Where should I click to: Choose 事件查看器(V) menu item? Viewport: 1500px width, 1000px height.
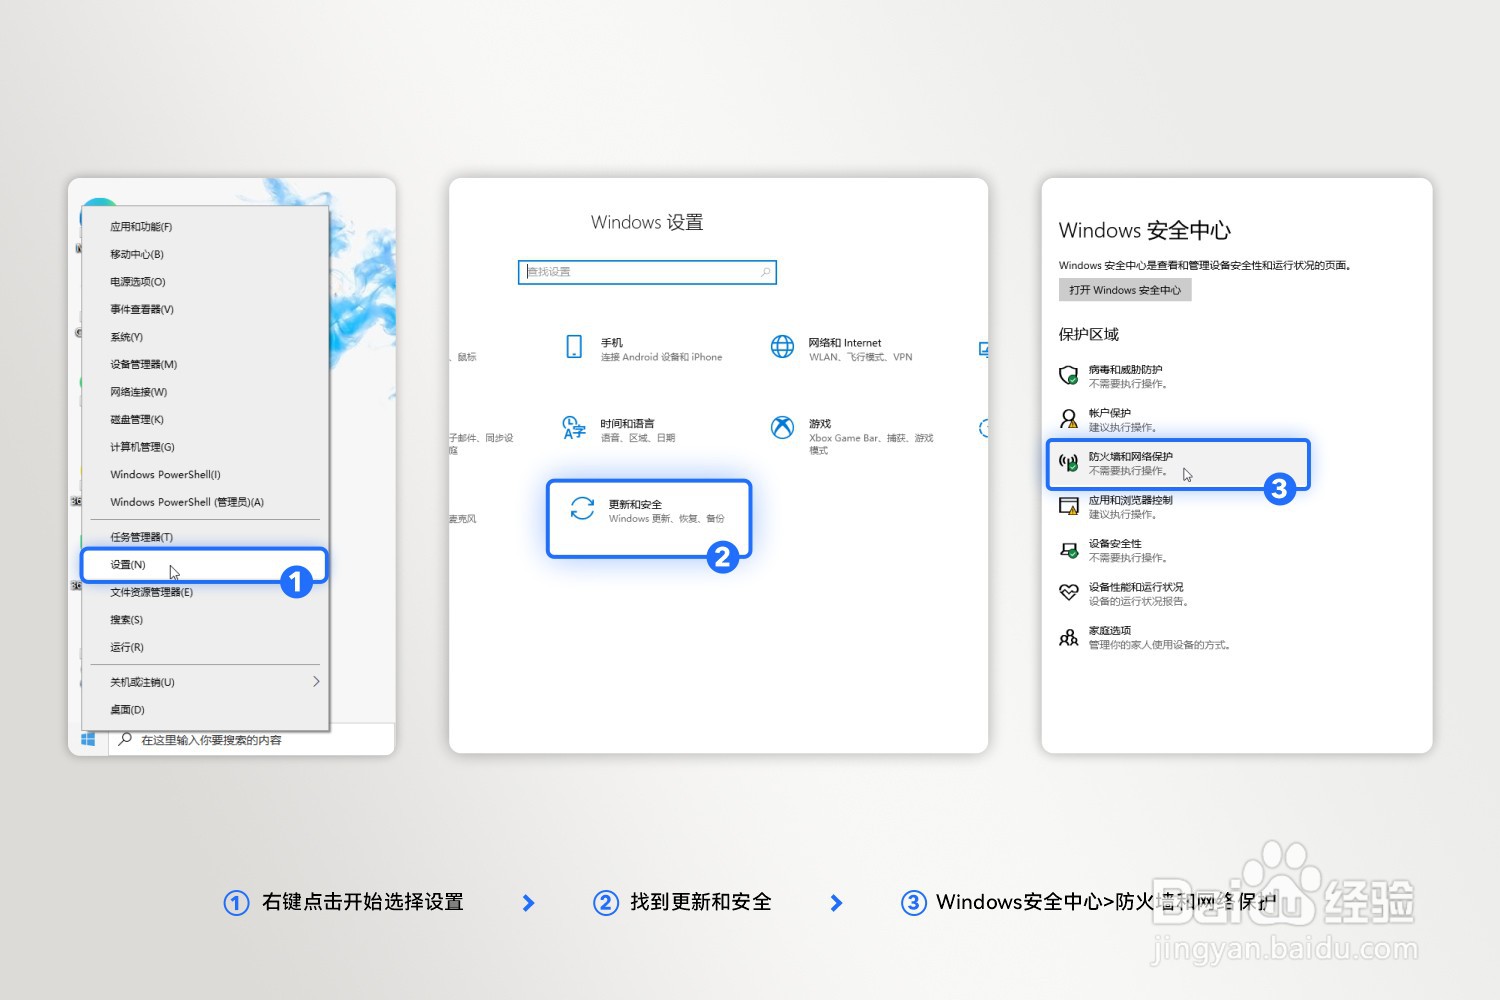(142, 309)
